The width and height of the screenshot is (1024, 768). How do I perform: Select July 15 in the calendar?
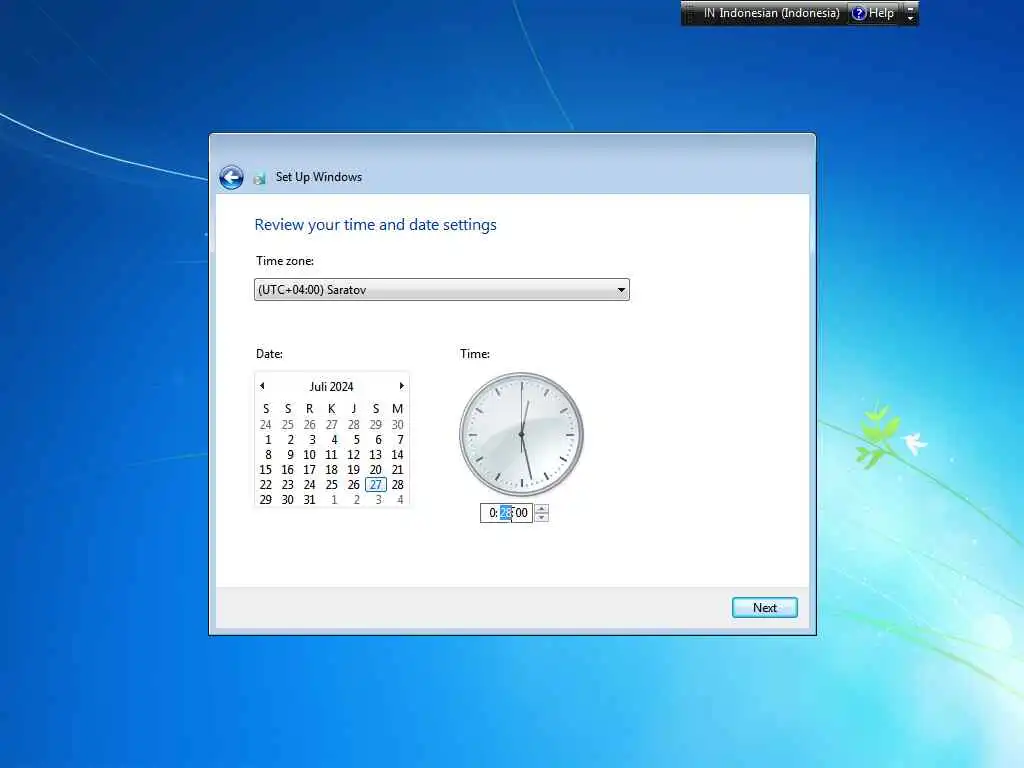click(266, 470)
